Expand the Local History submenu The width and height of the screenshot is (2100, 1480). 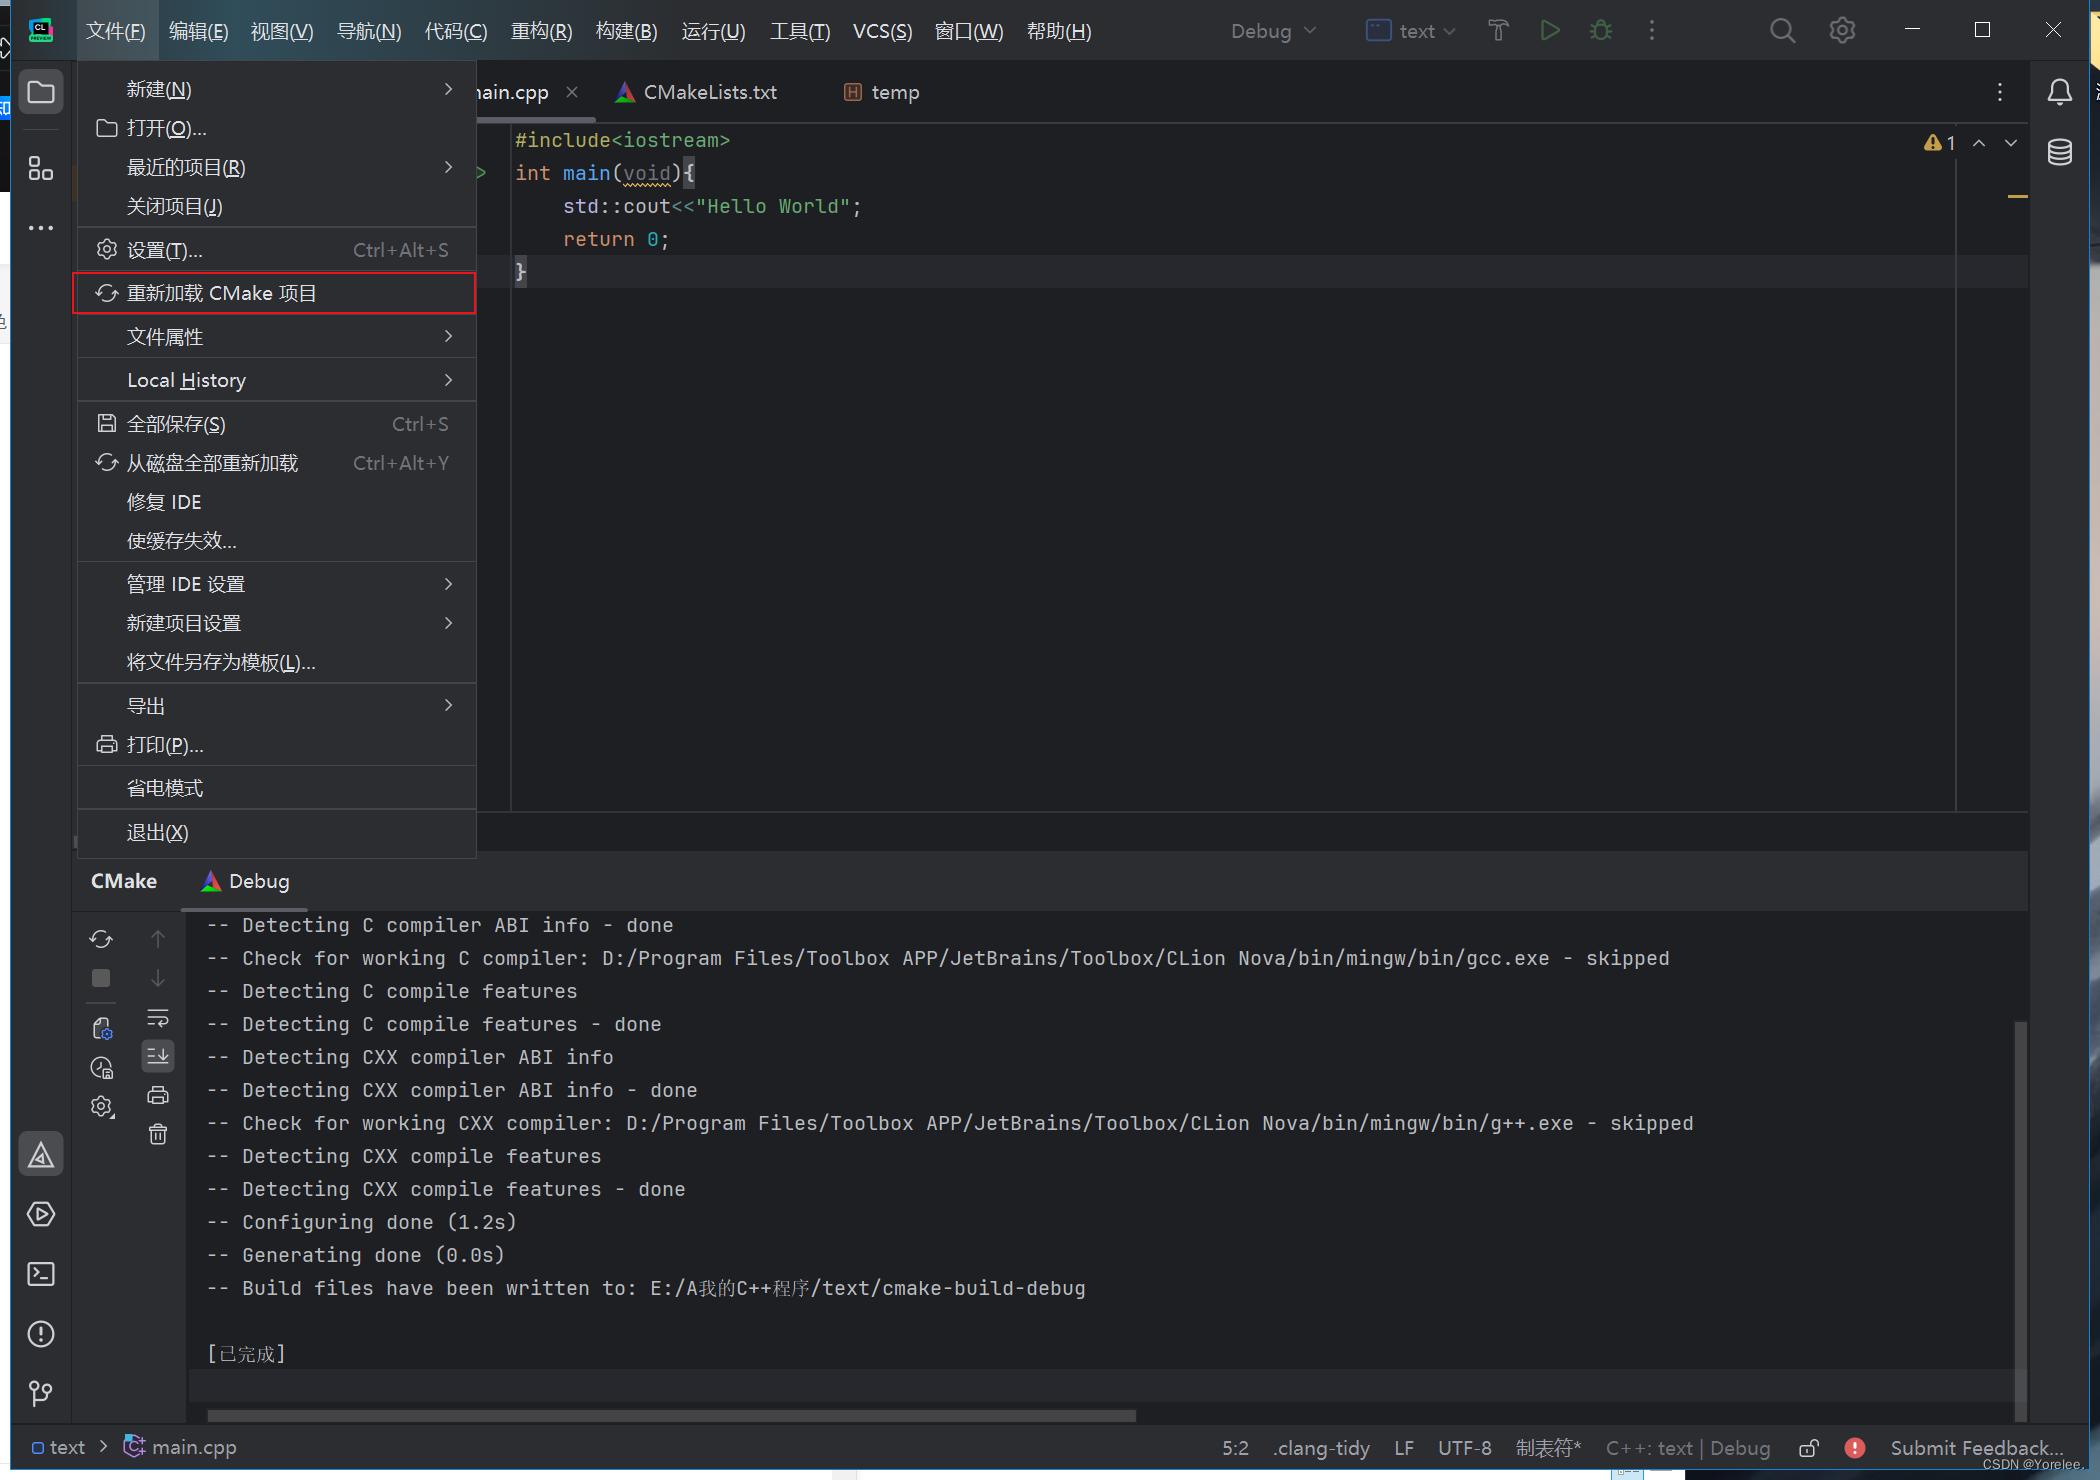(x=276, y=380)
